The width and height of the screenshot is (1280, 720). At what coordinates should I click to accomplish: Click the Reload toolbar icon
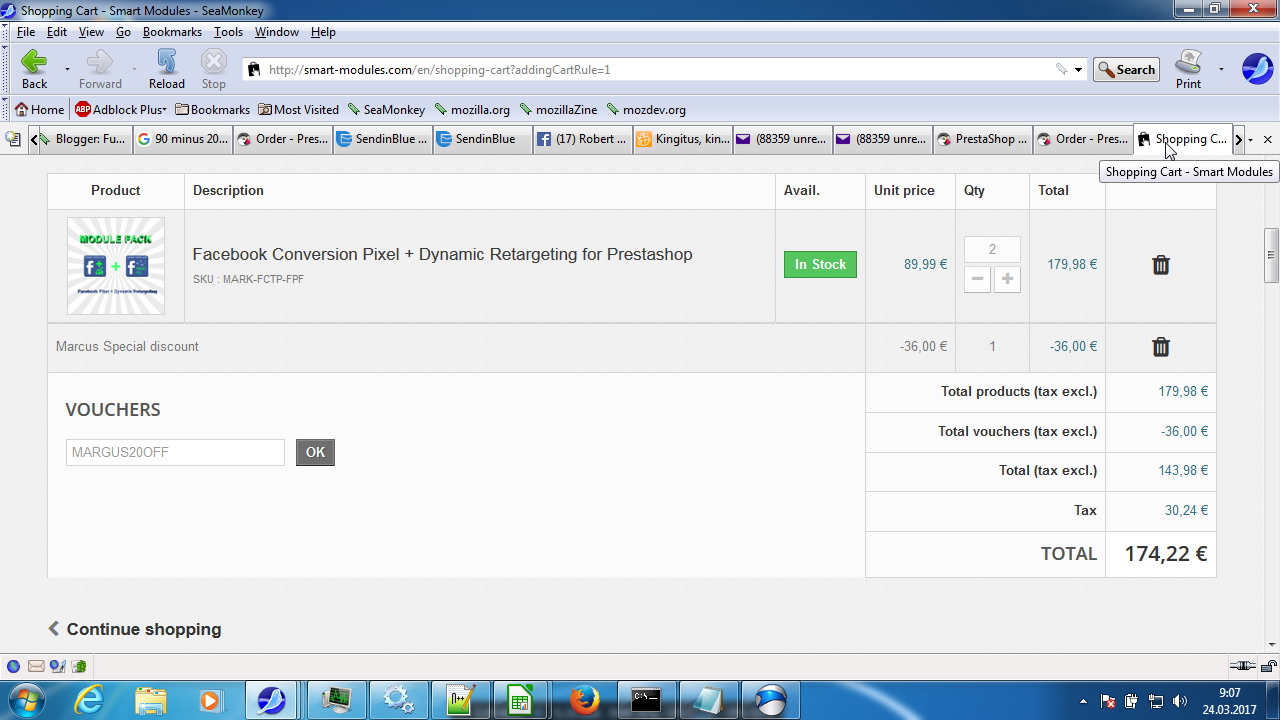pos(166,62)
